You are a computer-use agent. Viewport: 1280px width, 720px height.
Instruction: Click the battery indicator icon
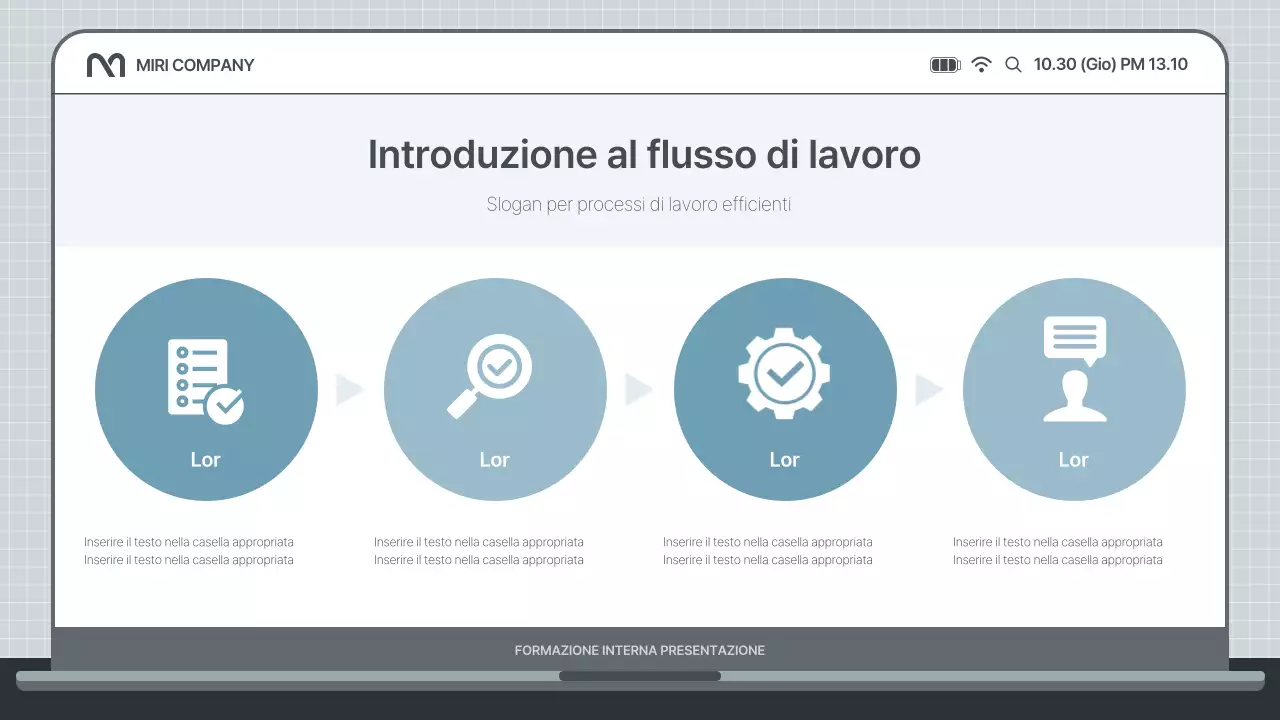click(x=944, y=63)
